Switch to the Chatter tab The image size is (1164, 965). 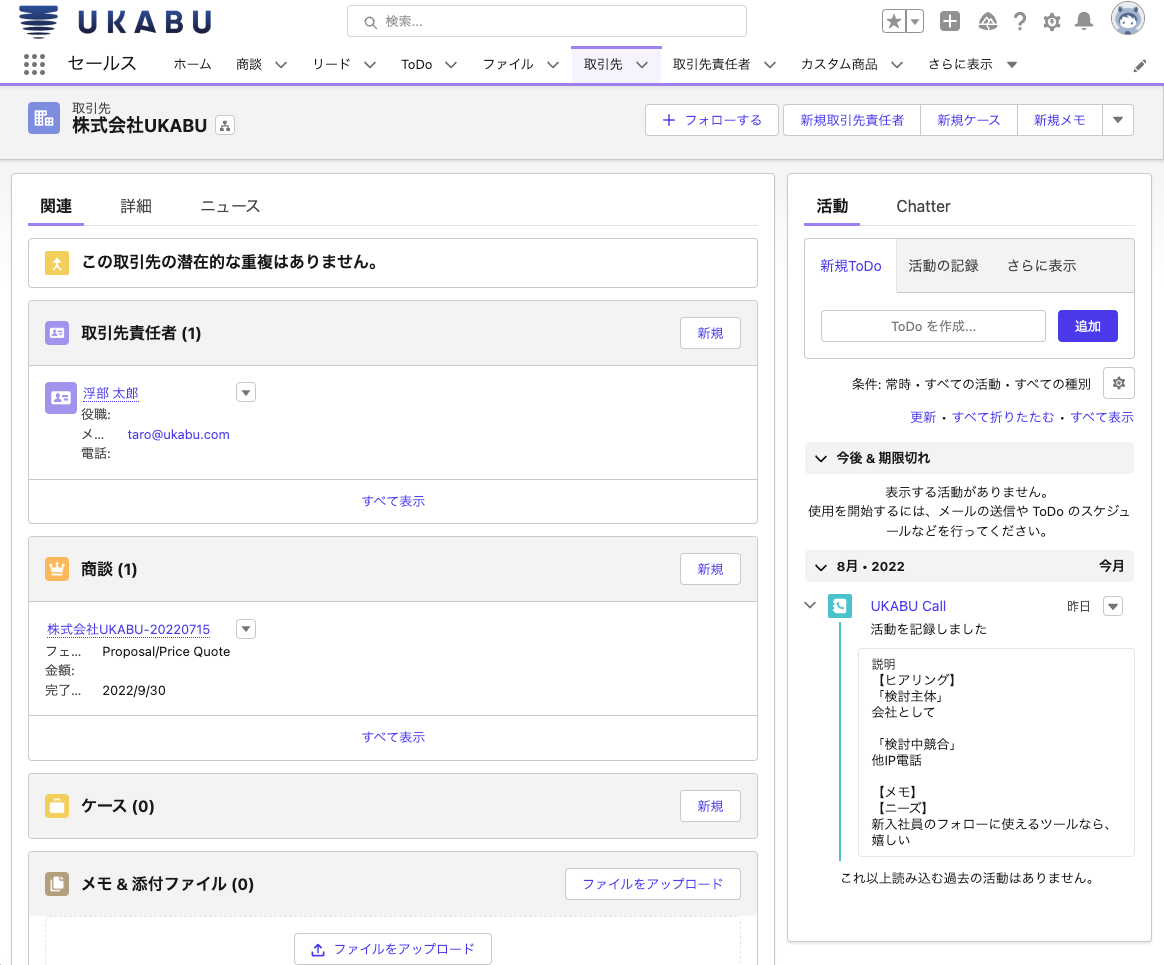pos(923,206)
